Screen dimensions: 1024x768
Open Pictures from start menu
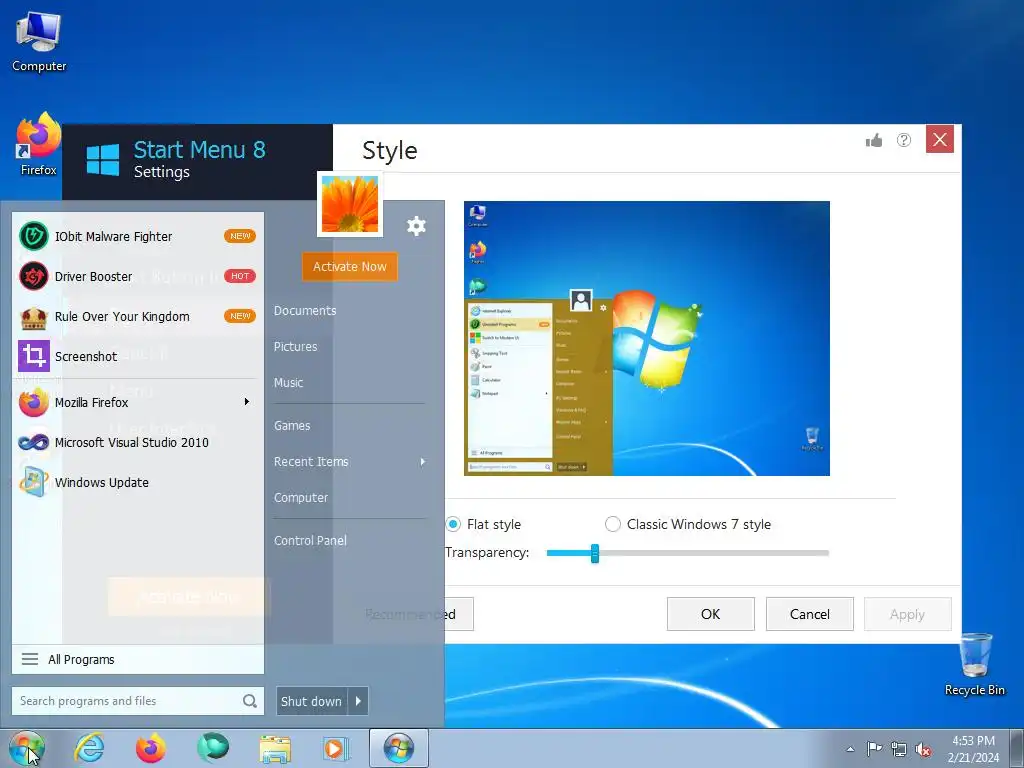295,347
